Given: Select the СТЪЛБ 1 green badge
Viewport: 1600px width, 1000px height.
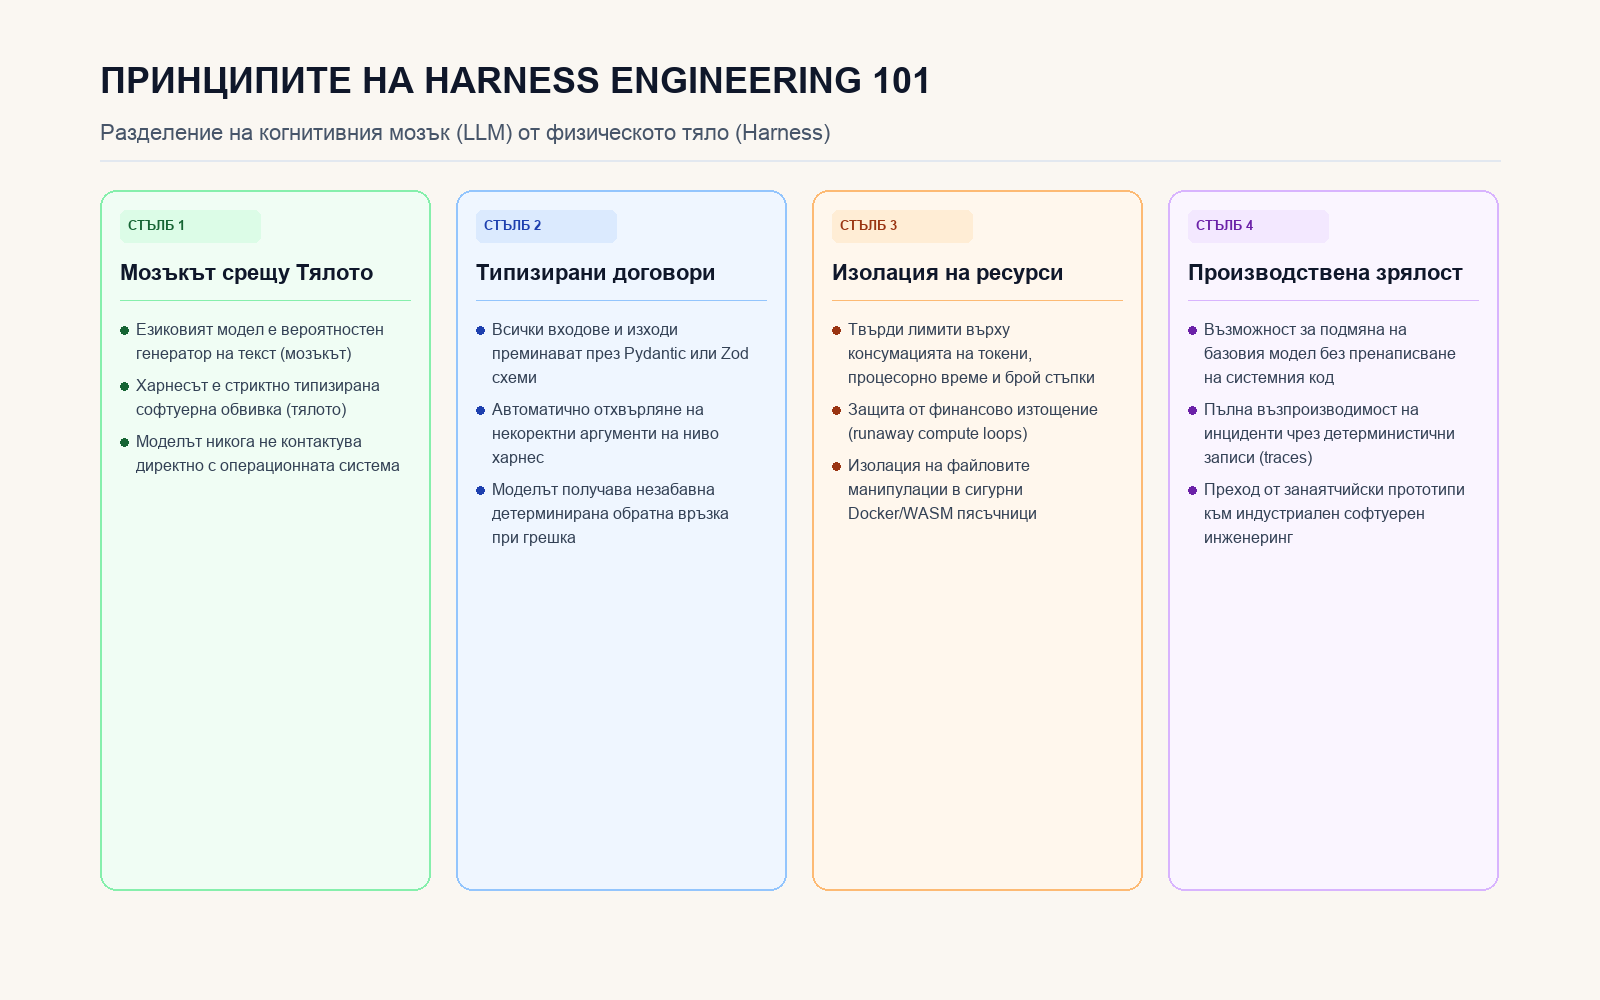Looking at the screenshot, I should (x=190, y=226).
